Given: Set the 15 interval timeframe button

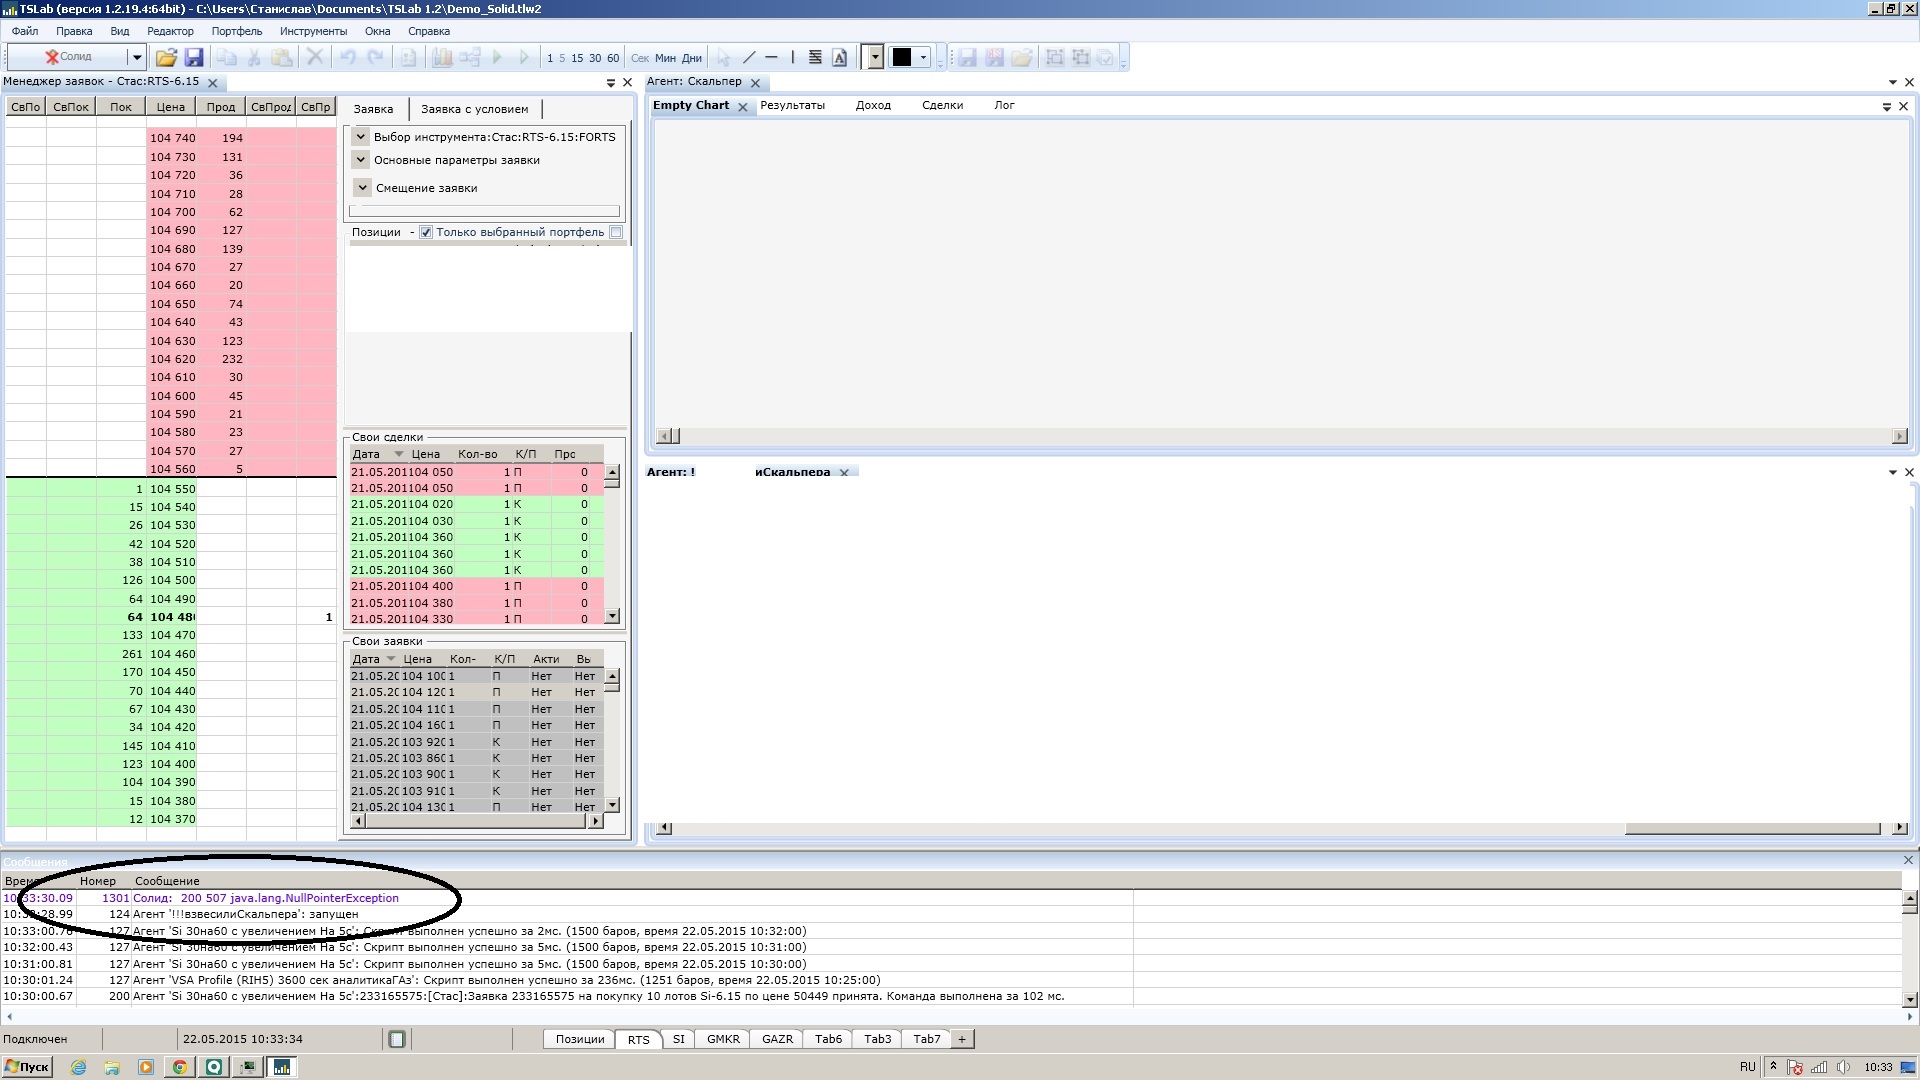Looking at the screenshot, I should click(577, 58).
